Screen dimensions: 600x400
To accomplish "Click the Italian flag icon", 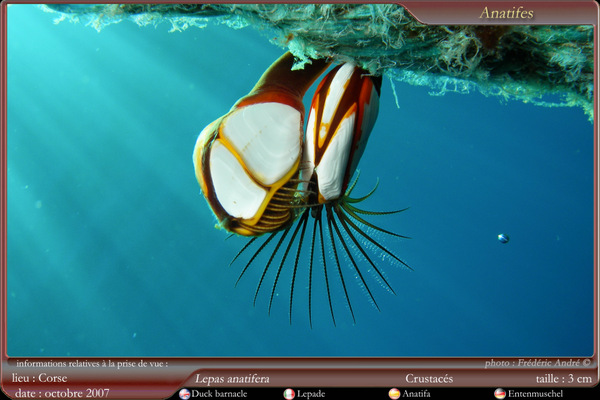I will 289,394.
